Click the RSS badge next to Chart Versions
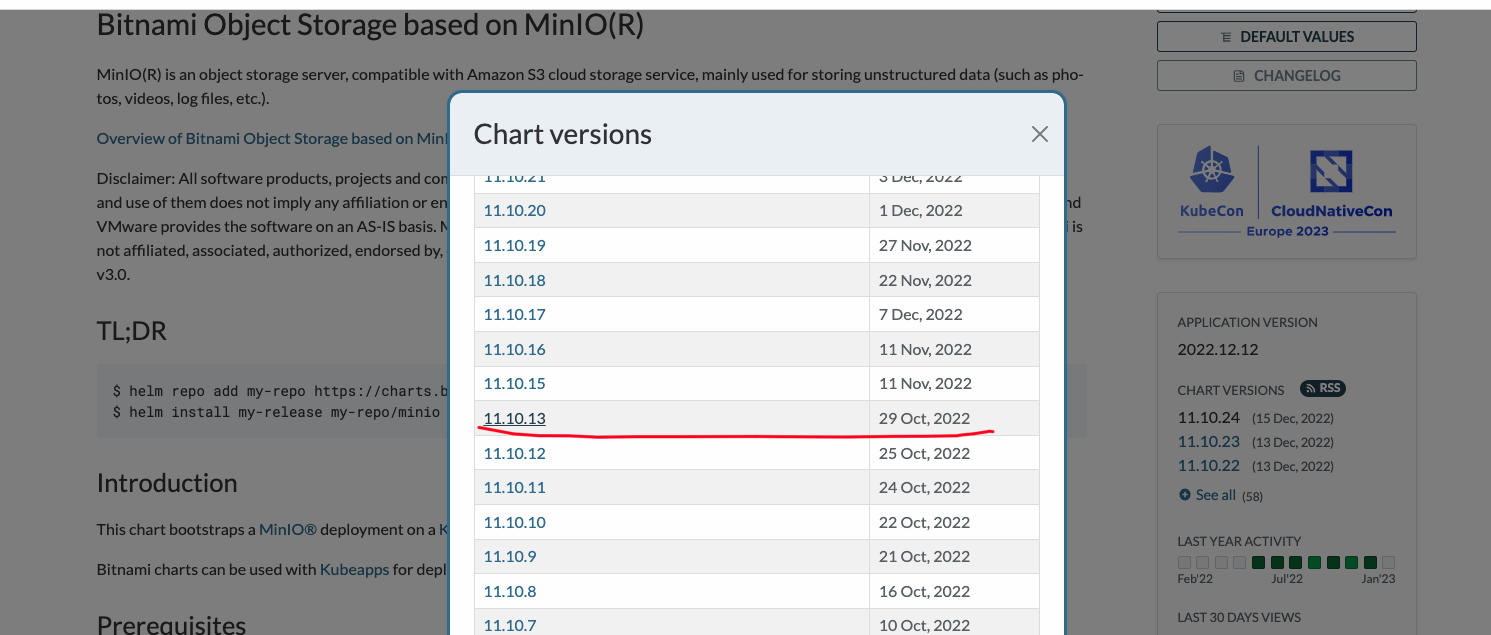 tap(1322, 389)
